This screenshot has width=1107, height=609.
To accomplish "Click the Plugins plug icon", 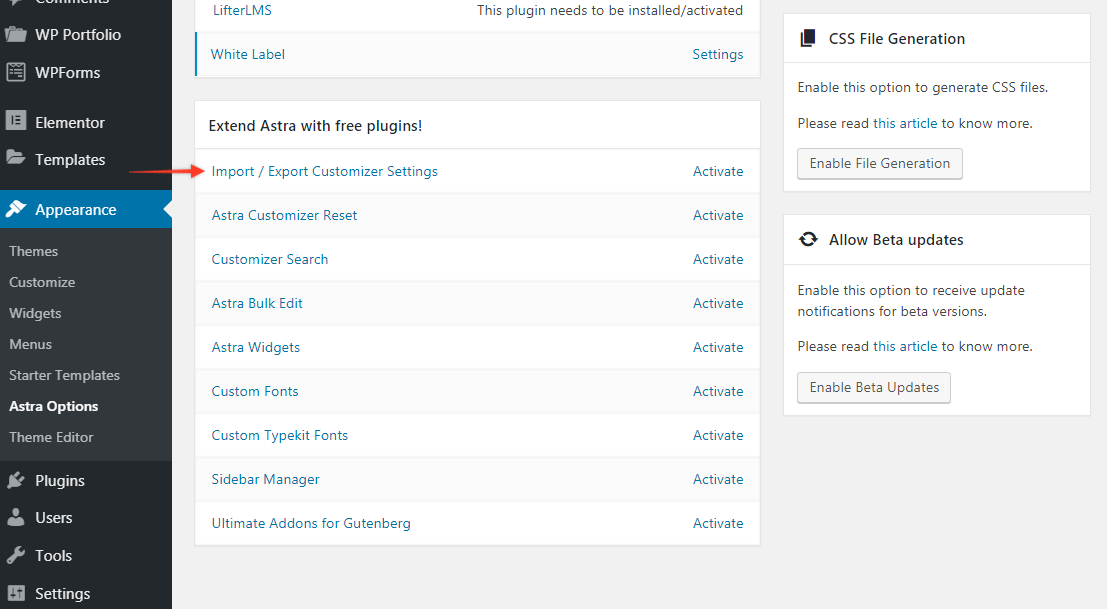I will [16, 480].
